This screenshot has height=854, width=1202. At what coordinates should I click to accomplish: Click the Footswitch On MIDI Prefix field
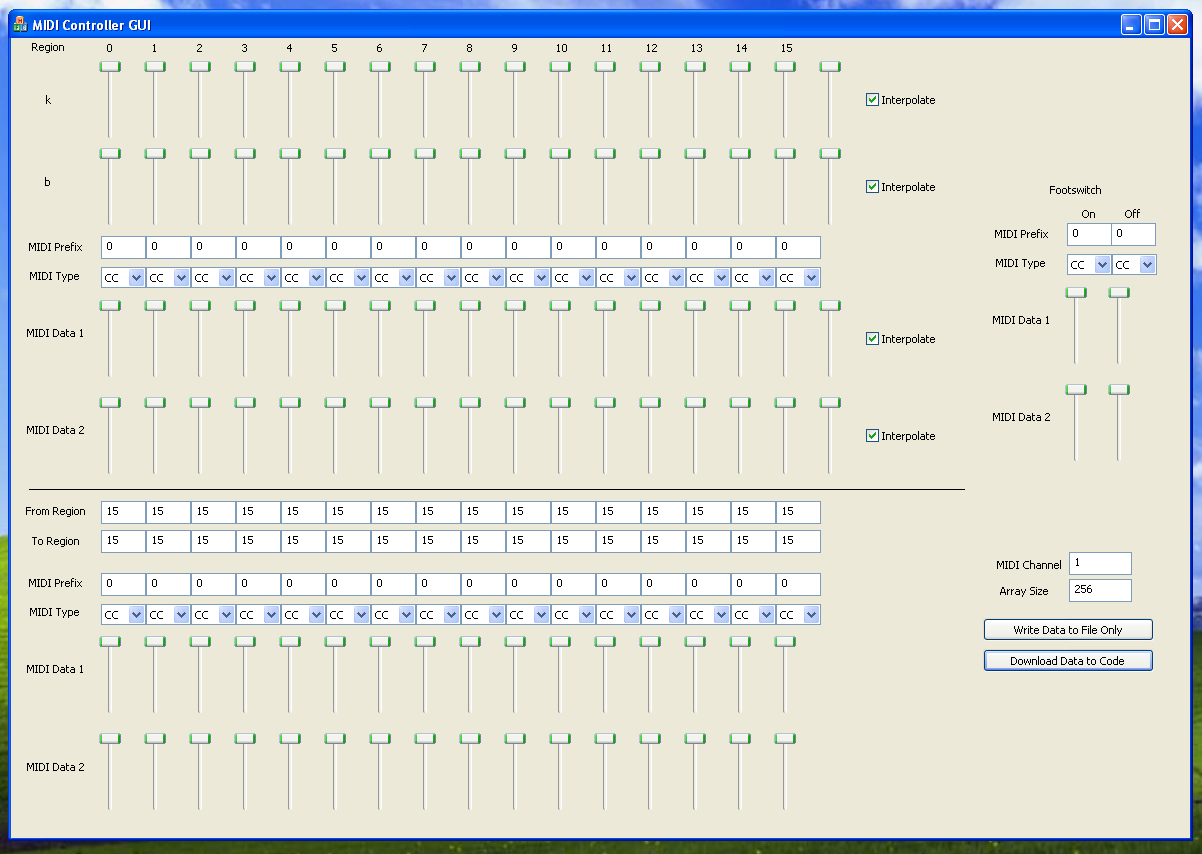(1088, 234)
